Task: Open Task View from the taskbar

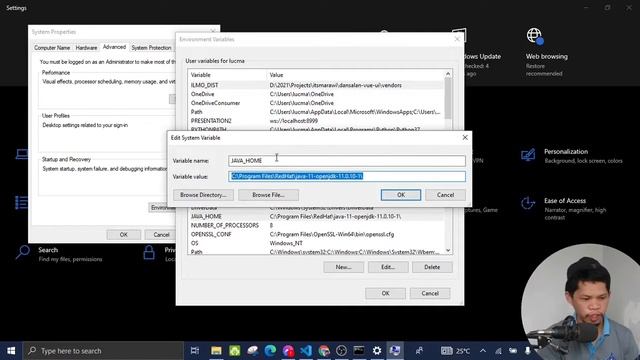Action: point(195,351)
